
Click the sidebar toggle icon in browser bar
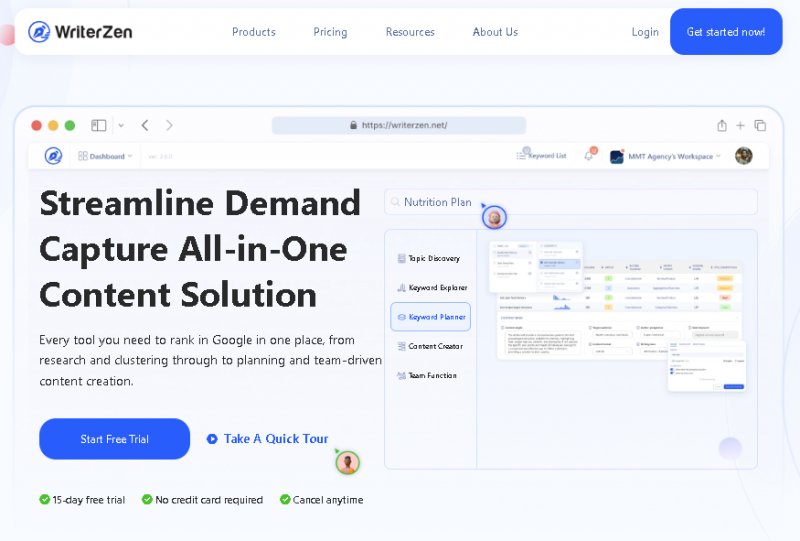[99, 125]
